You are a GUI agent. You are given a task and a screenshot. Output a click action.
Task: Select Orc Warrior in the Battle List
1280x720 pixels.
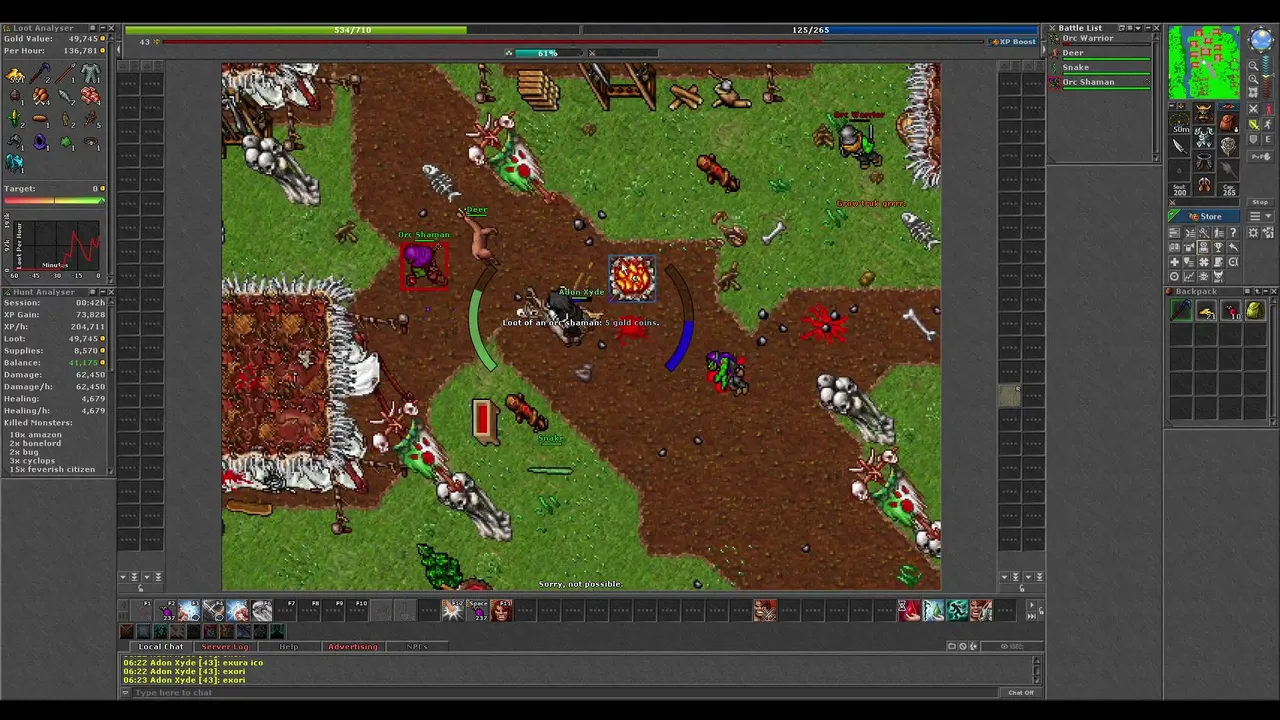point(1100,39)
